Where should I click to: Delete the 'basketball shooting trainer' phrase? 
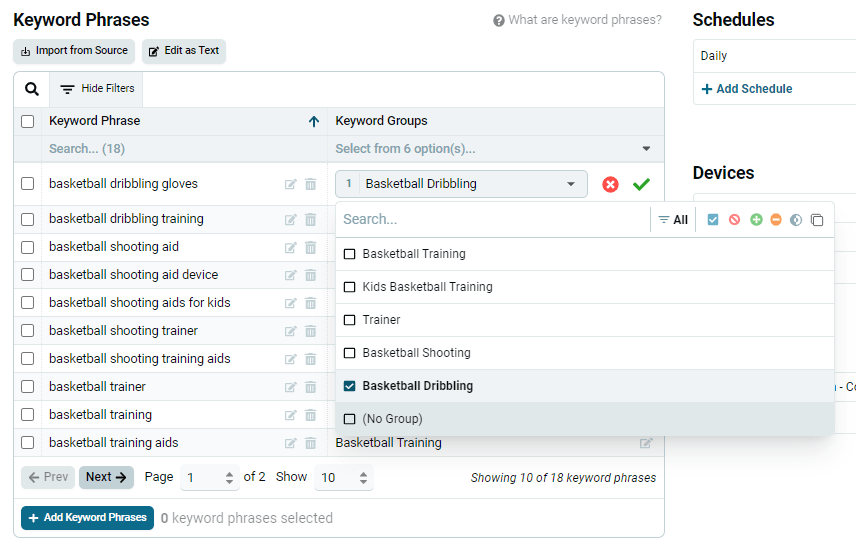311,331
